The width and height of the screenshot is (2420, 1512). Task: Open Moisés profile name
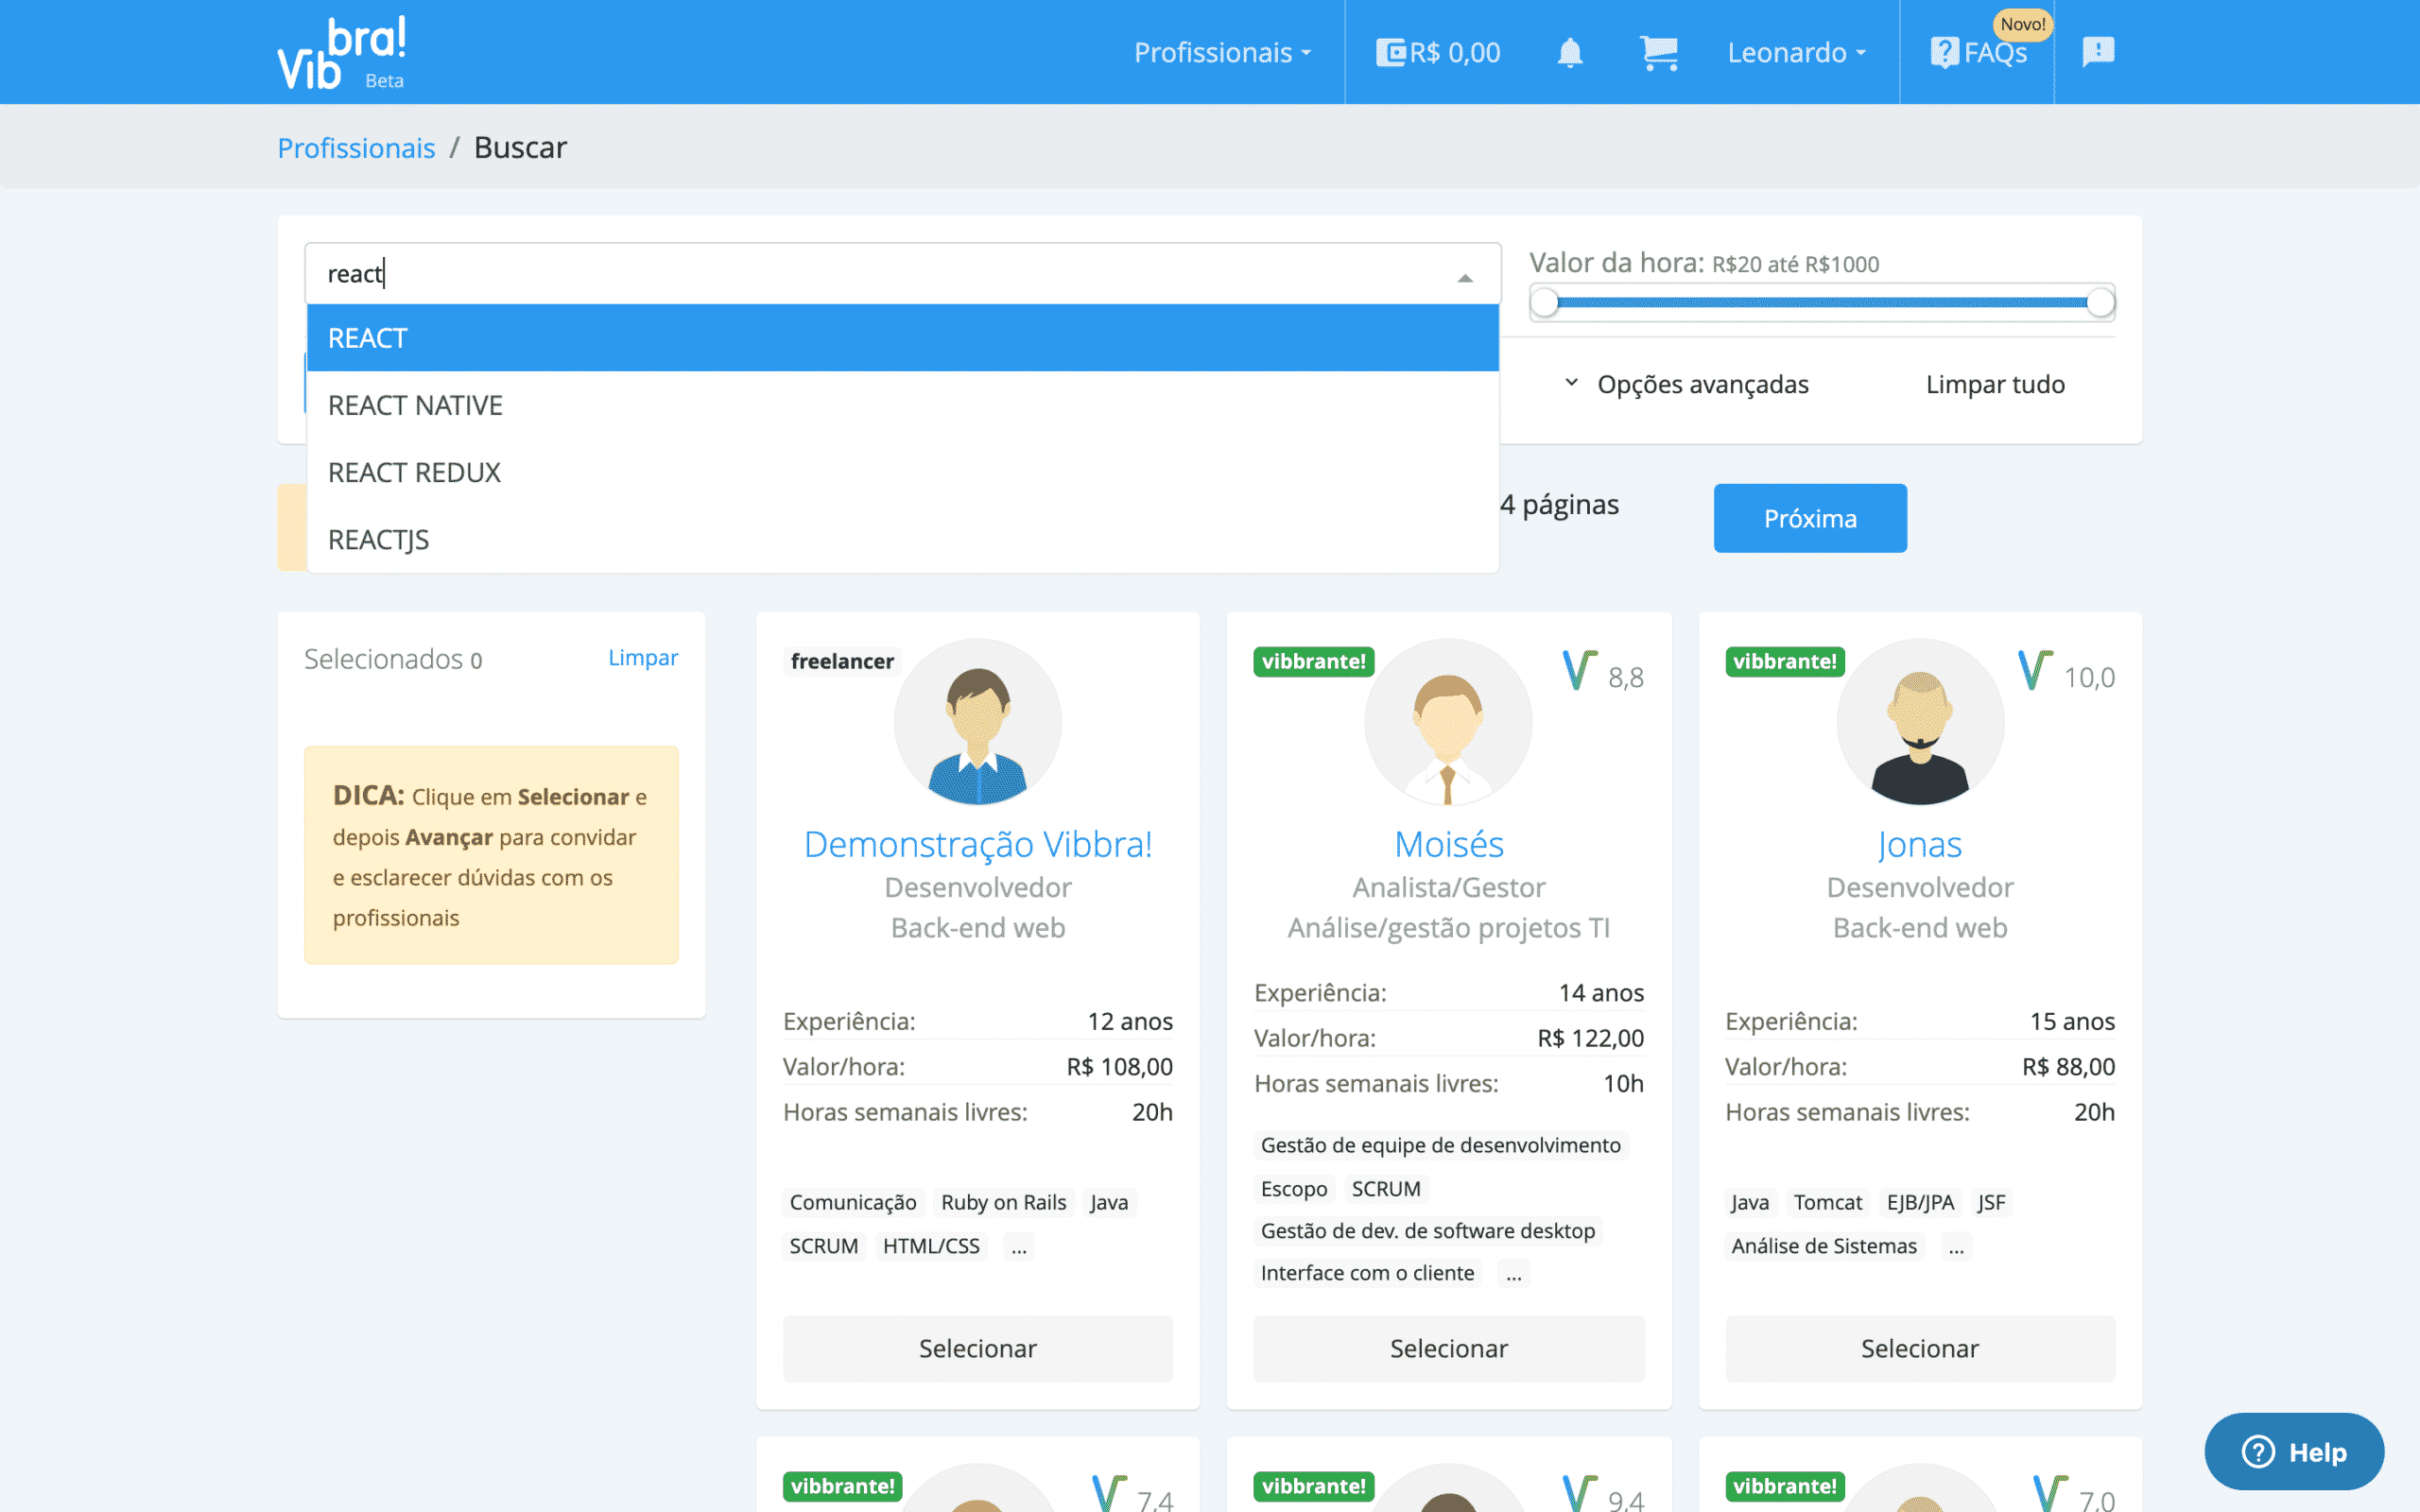coord(1448,844)
